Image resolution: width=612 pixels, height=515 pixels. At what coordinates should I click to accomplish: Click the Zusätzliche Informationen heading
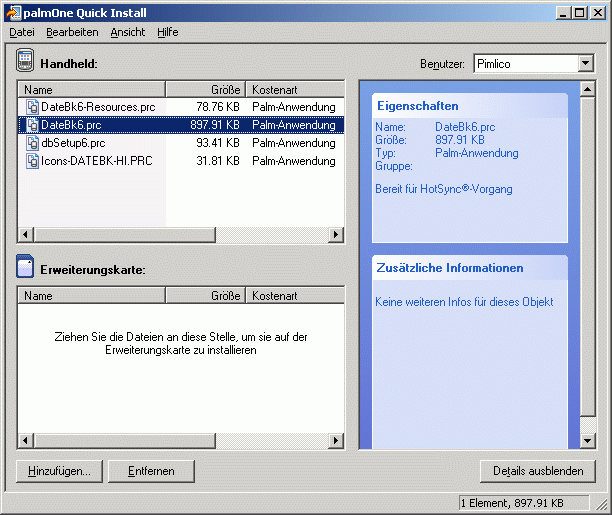click(x=450, y=268)
